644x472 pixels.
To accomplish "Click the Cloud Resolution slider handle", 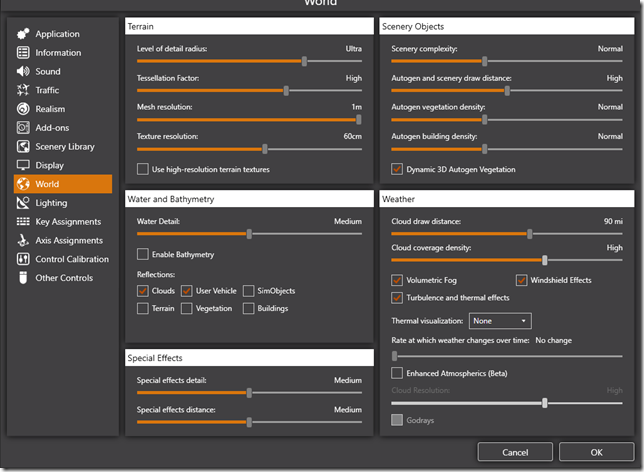I will point(545,403).
